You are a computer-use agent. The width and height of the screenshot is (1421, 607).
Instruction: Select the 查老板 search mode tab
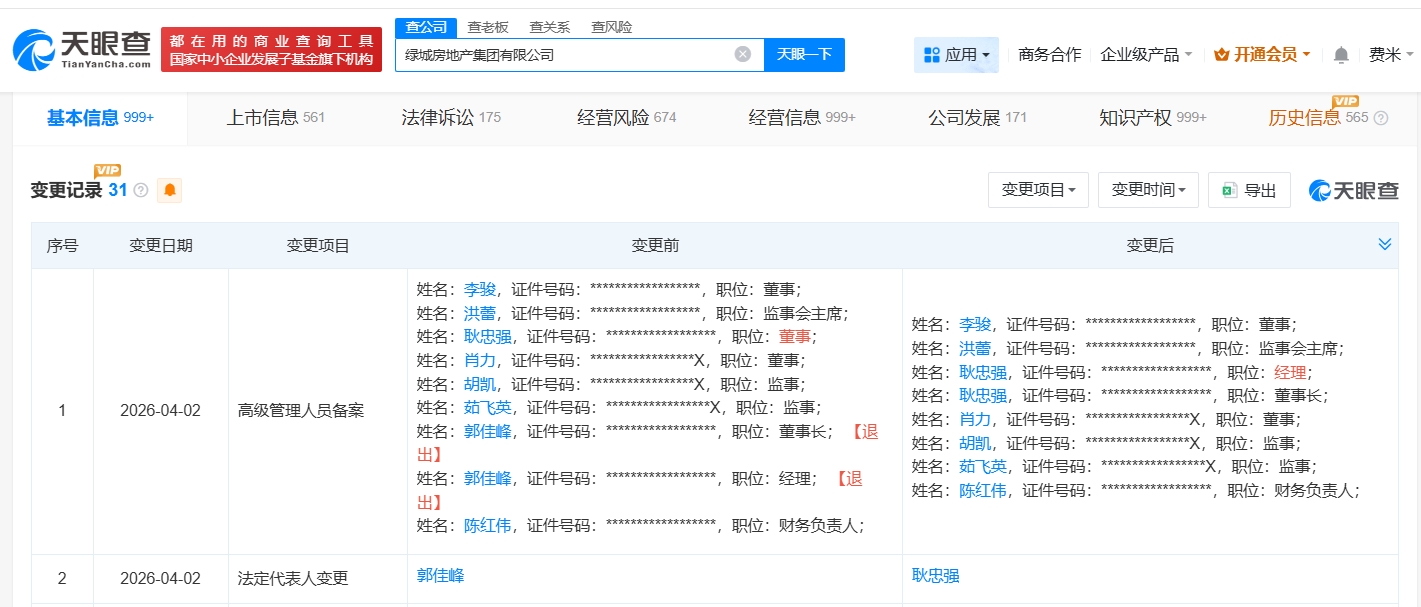(x=488, y=27)
